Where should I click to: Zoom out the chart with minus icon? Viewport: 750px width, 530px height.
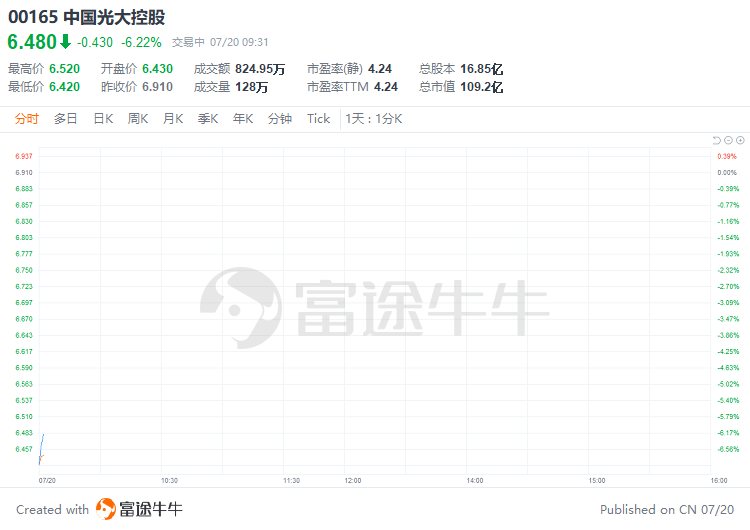point(728,140)
